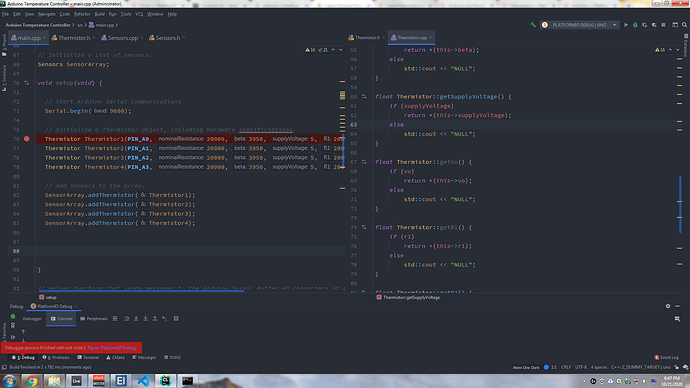
Task: Open the Terminal tool window
Action: tap(88, 358)
